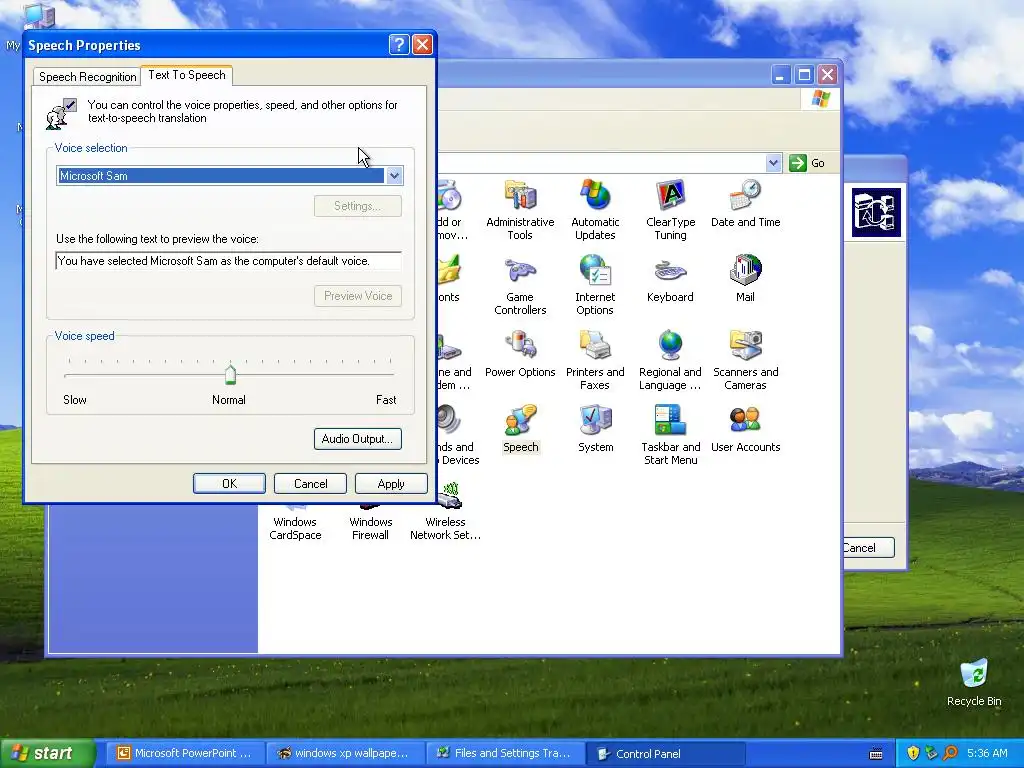Image resolution: width=1024 pixels, height=768 pixels.
Task: Switch to Files and Settings Transfer taskbar item
Action: coord(505,753)
